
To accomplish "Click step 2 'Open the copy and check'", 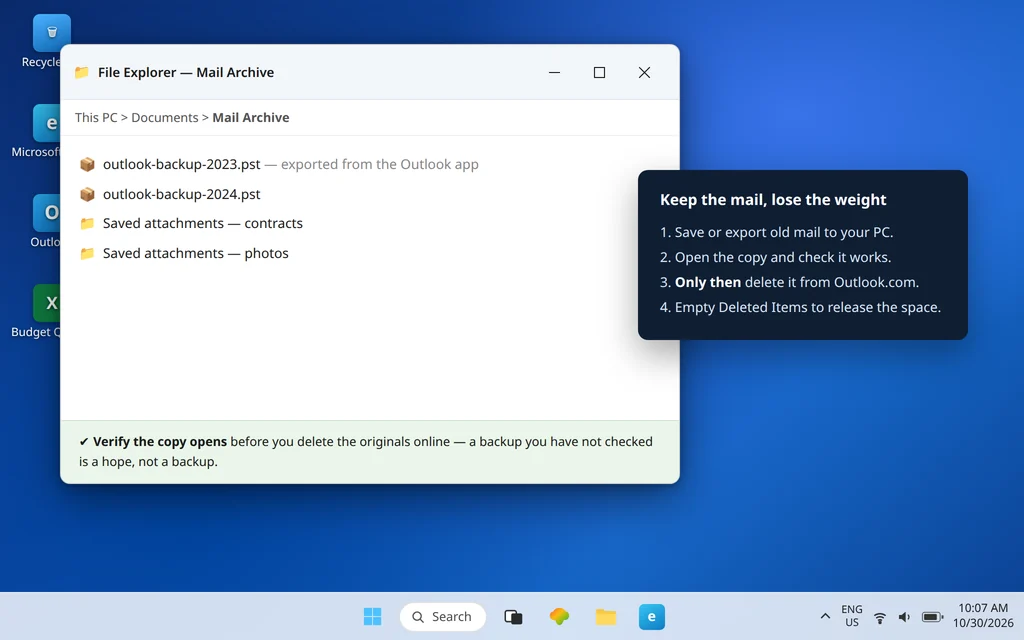I will click(x=775, y=257).
